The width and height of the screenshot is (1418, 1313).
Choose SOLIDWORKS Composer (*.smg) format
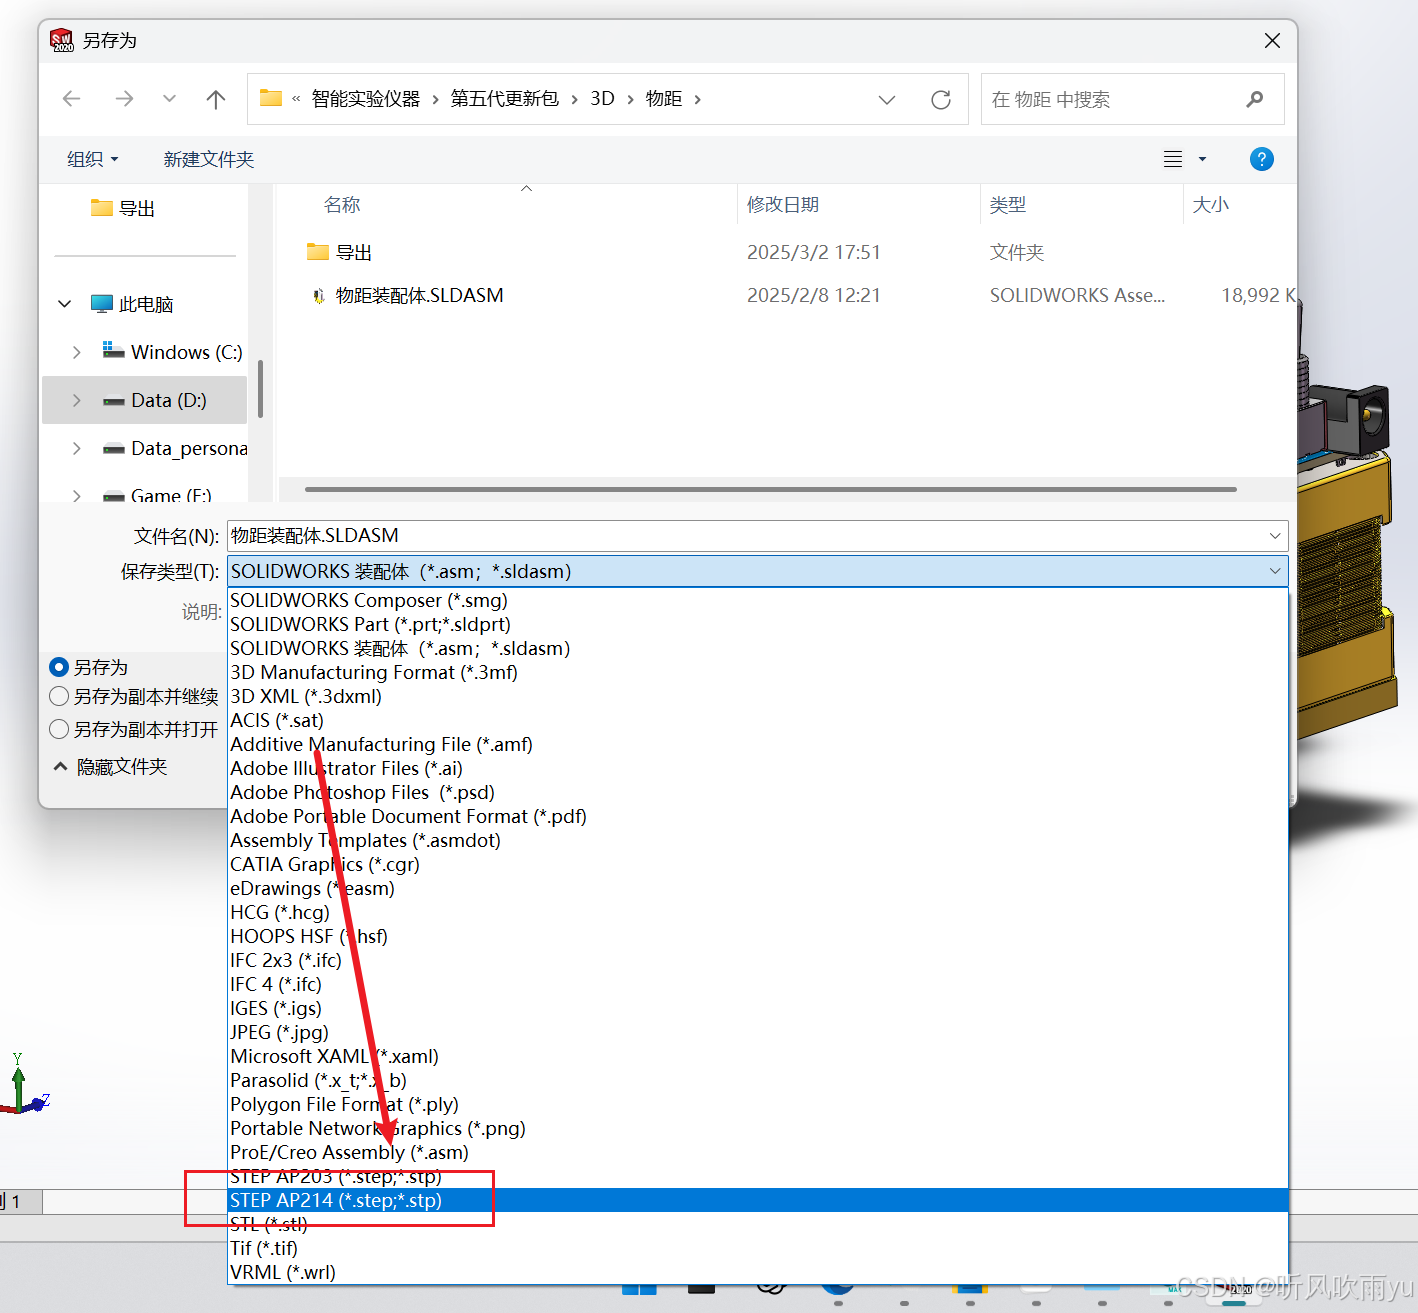pos(757,600)
